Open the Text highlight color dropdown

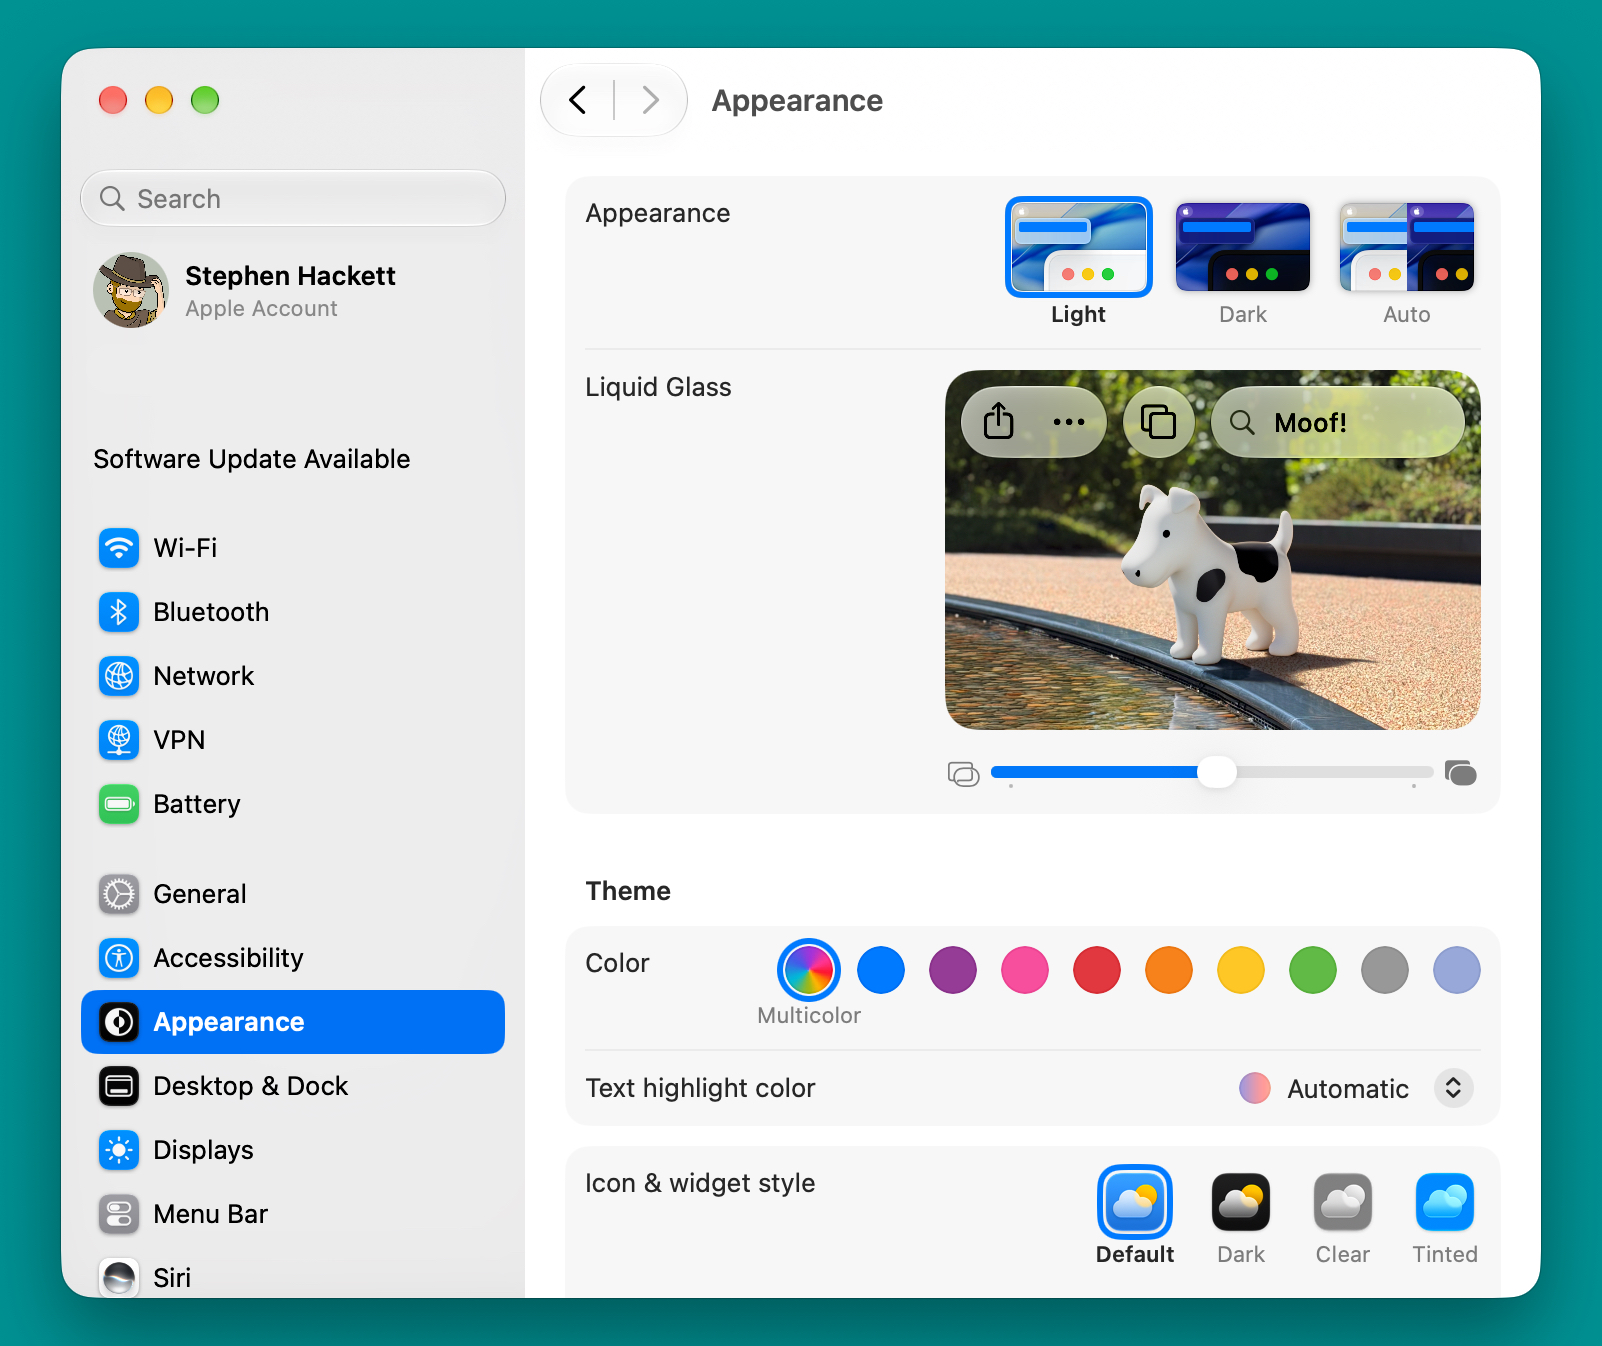pyautogui.click(x=1453, y=1088)
